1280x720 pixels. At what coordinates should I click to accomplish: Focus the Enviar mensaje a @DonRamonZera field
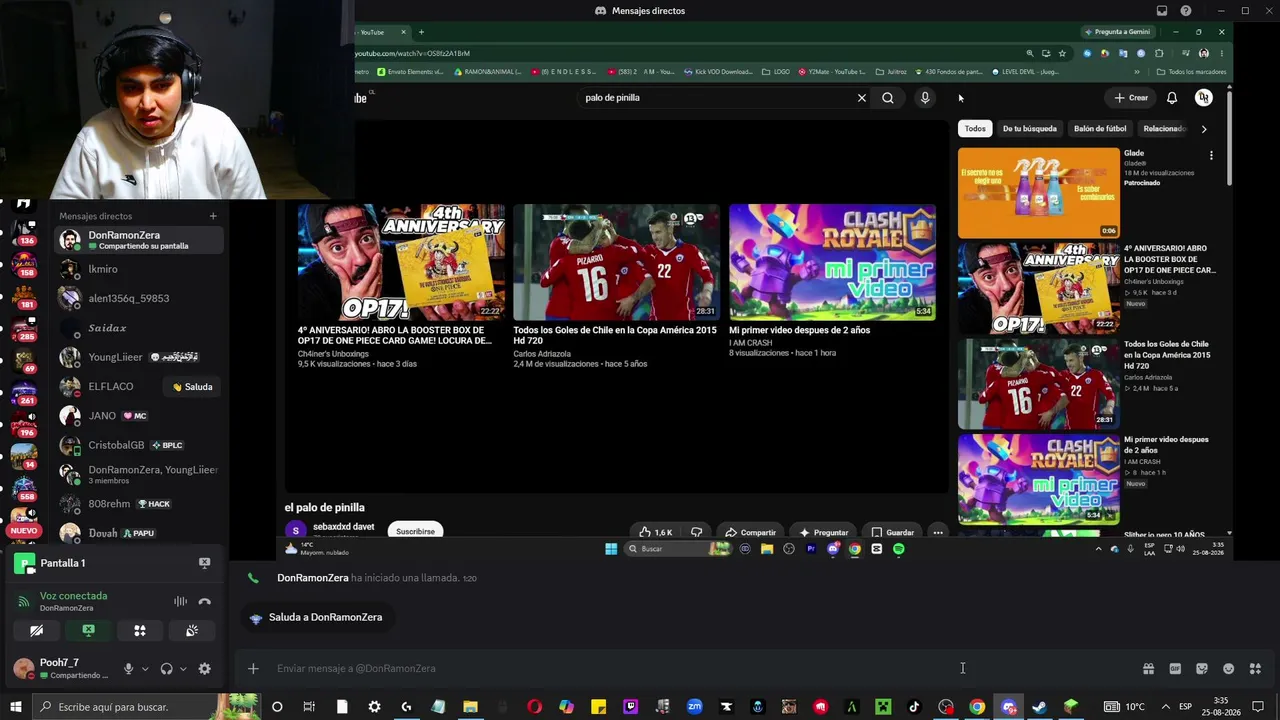[x=700, y=669]
